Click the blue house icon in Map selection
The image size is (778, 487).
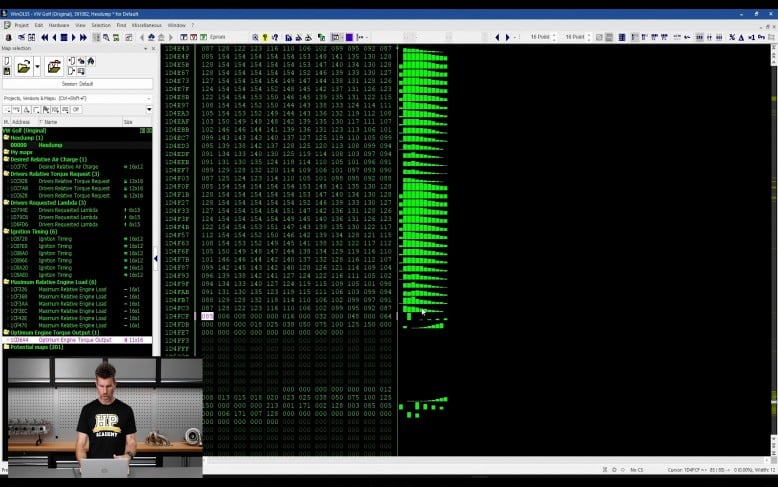91,61
